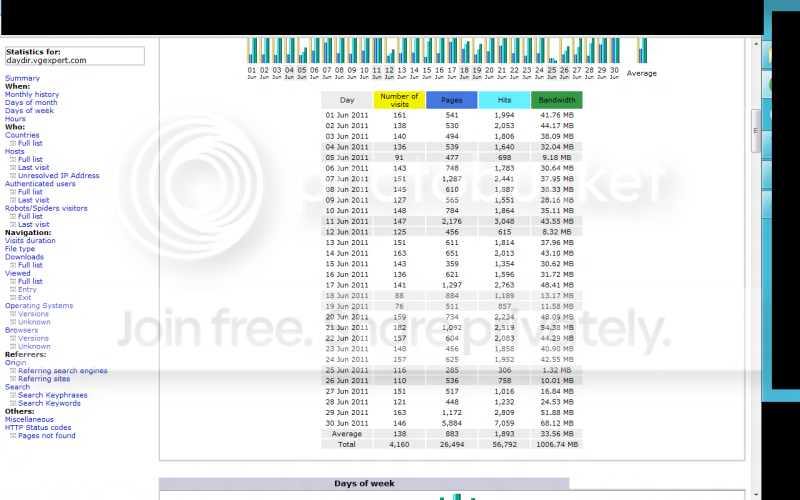Open the Countries link
This screenshot has height=500, width=800.
coord(22,135)
